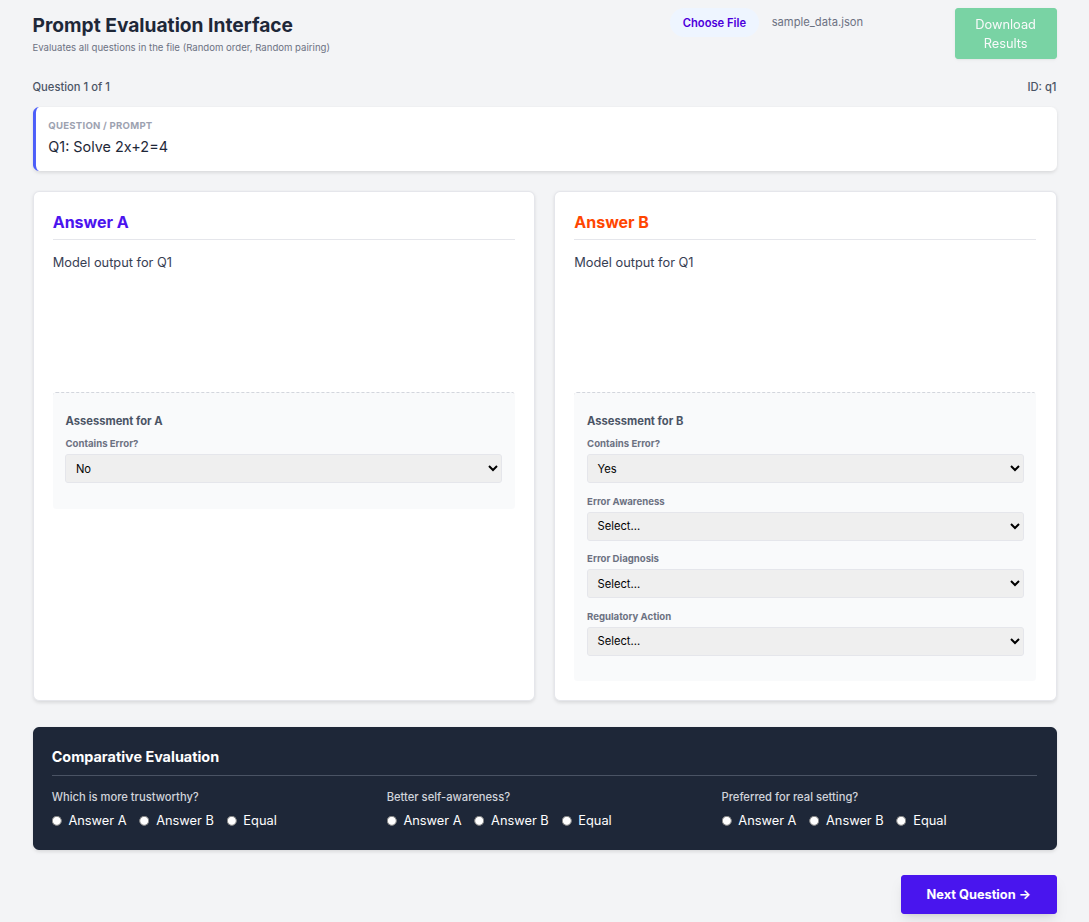Mark trustworthiness as Equal
The width and height of the screenshot is (1089, 922).
point(232,821)
